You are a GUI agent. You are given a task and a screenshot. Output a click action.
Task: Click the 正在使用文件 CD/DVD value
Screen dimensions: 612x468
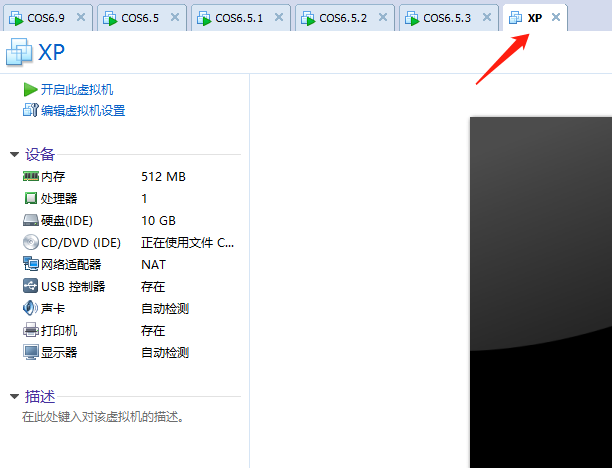point(187,243)
